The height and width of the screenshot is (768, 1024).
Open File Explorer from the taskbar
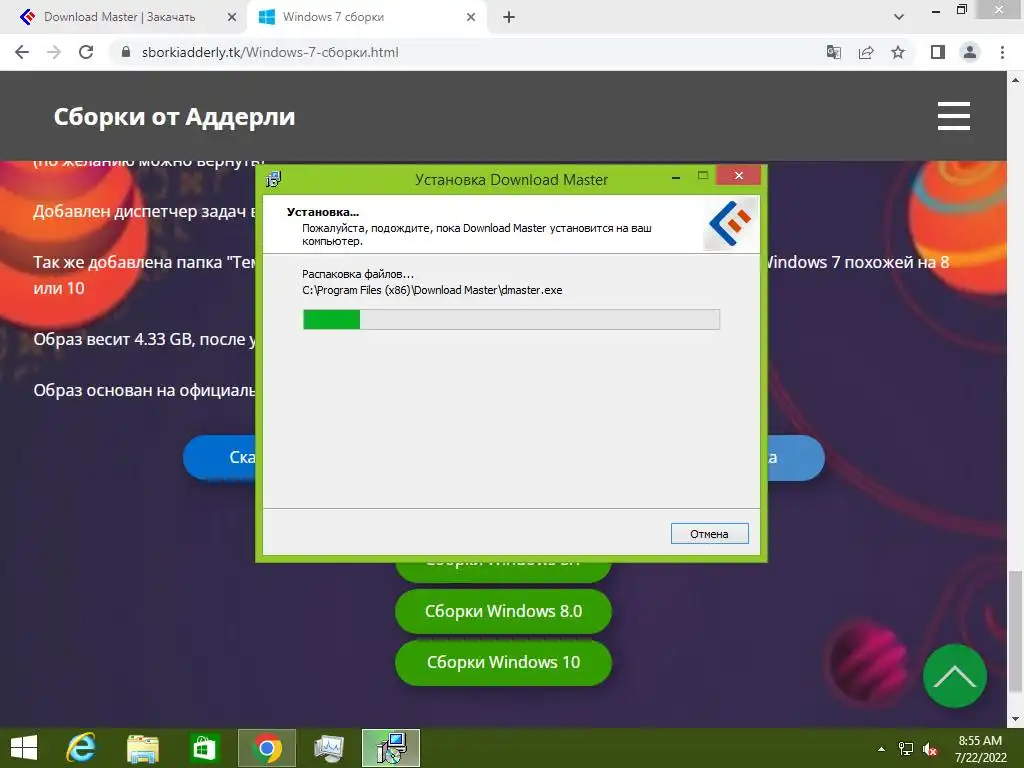(143, 748)
